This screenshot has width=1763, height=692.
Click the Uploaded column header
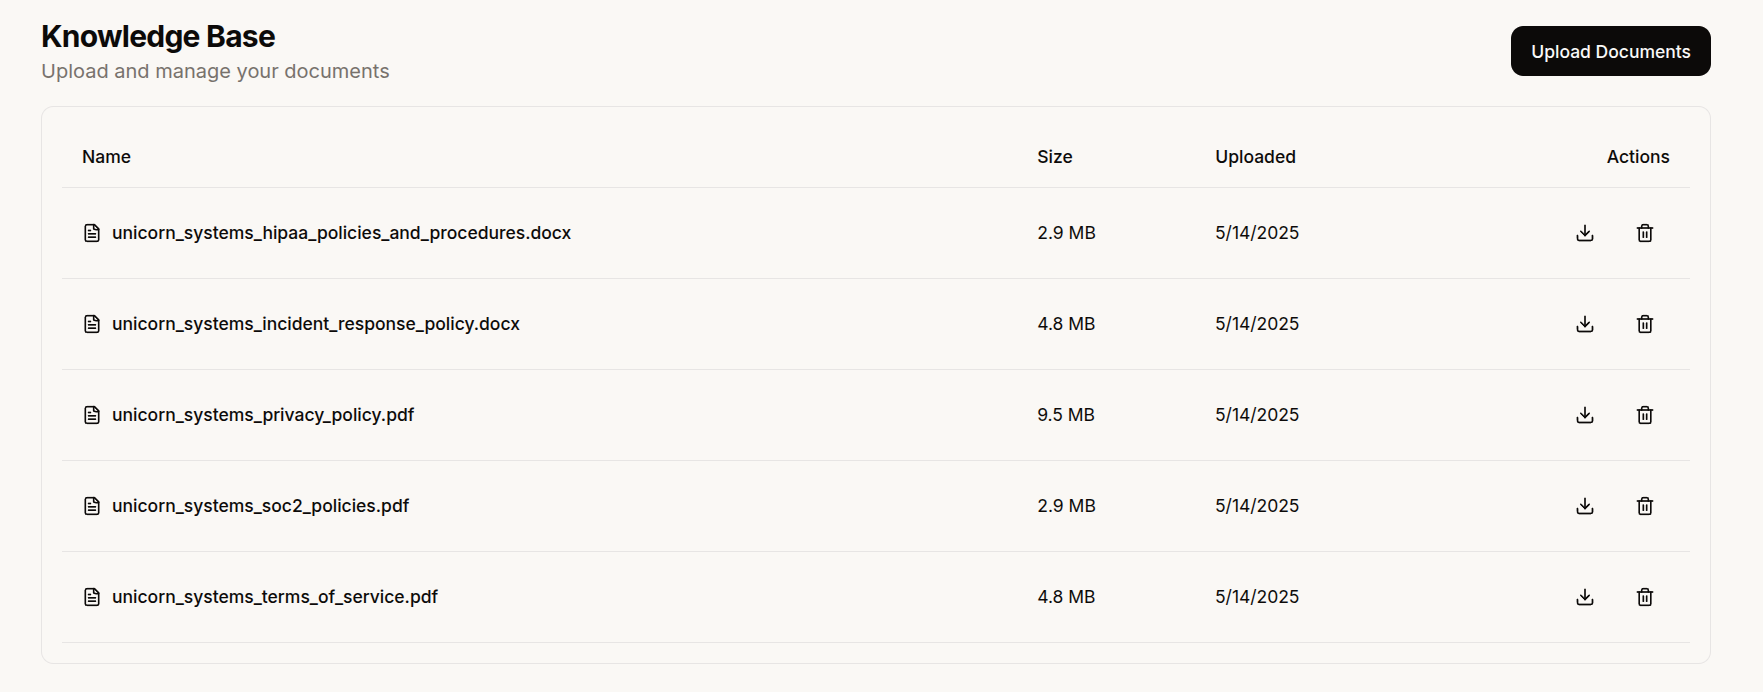click(1255, 157)
